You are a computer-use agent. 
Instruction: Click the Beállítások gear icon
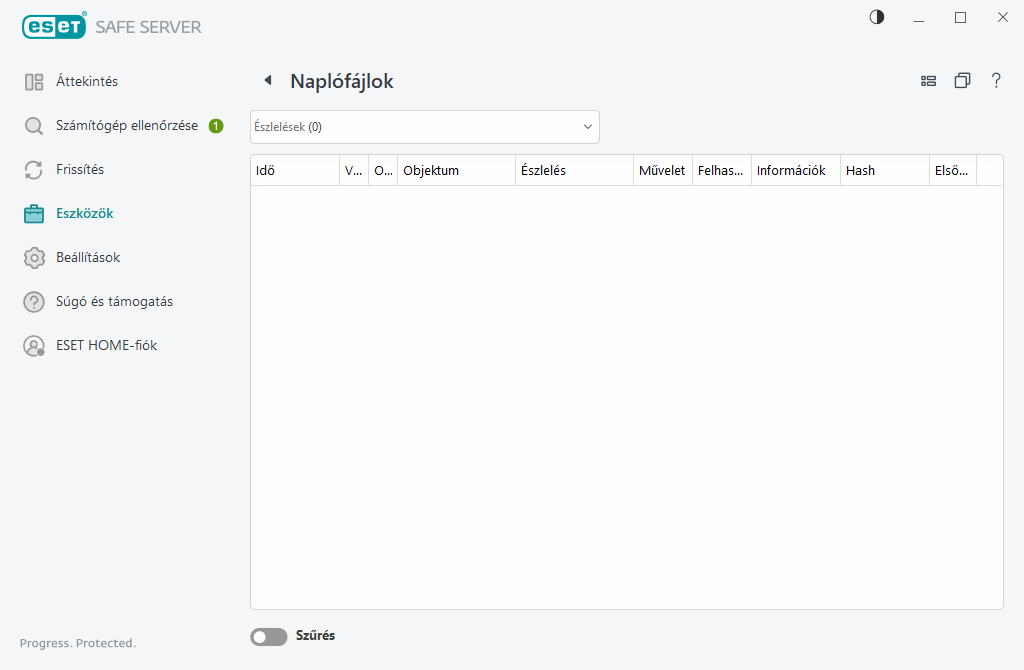tap(34, 258)
